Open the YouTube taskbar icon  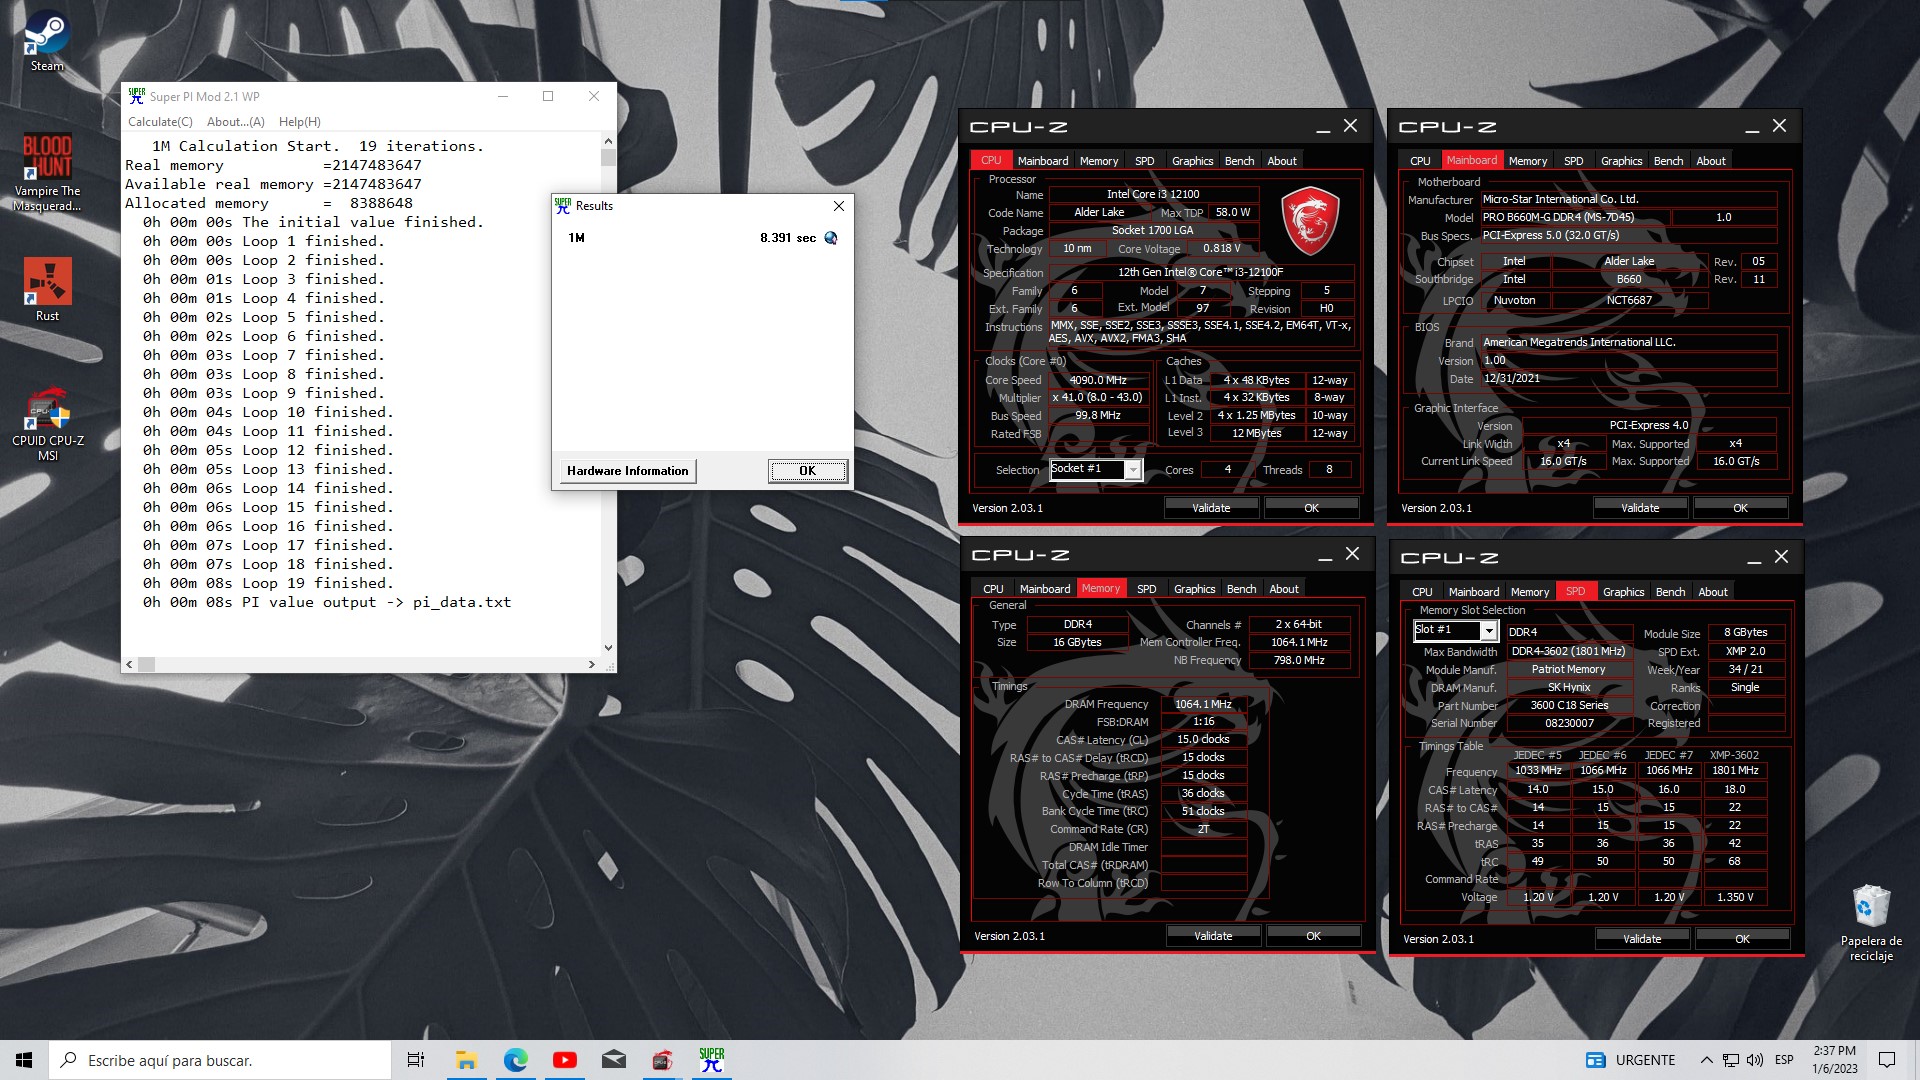tap(564, 1060)
